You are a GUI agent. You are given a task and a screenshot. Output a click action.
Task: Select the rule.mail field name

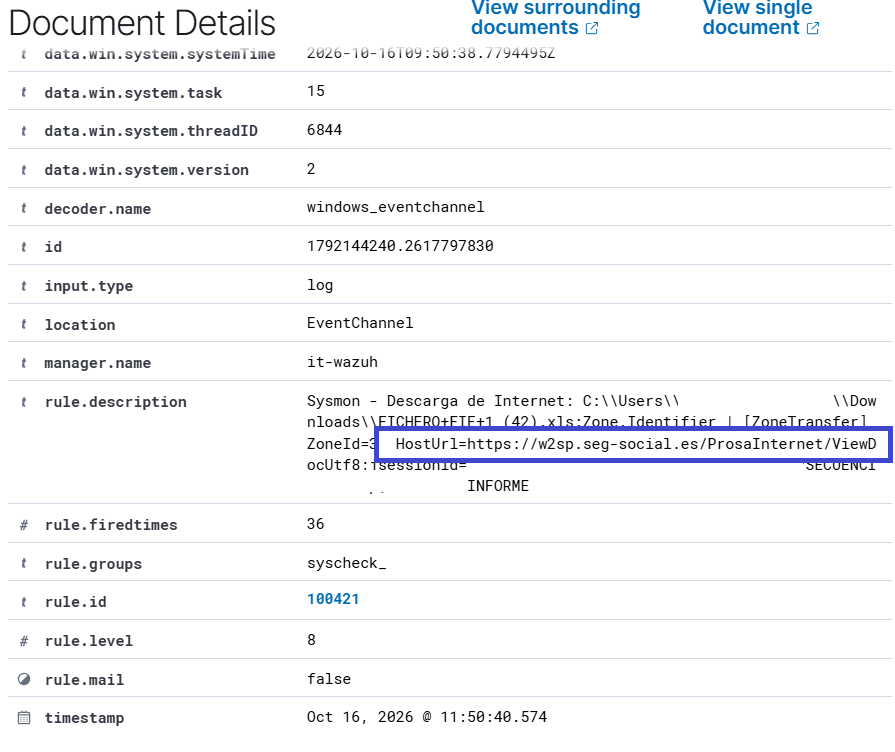coord(84,679)
